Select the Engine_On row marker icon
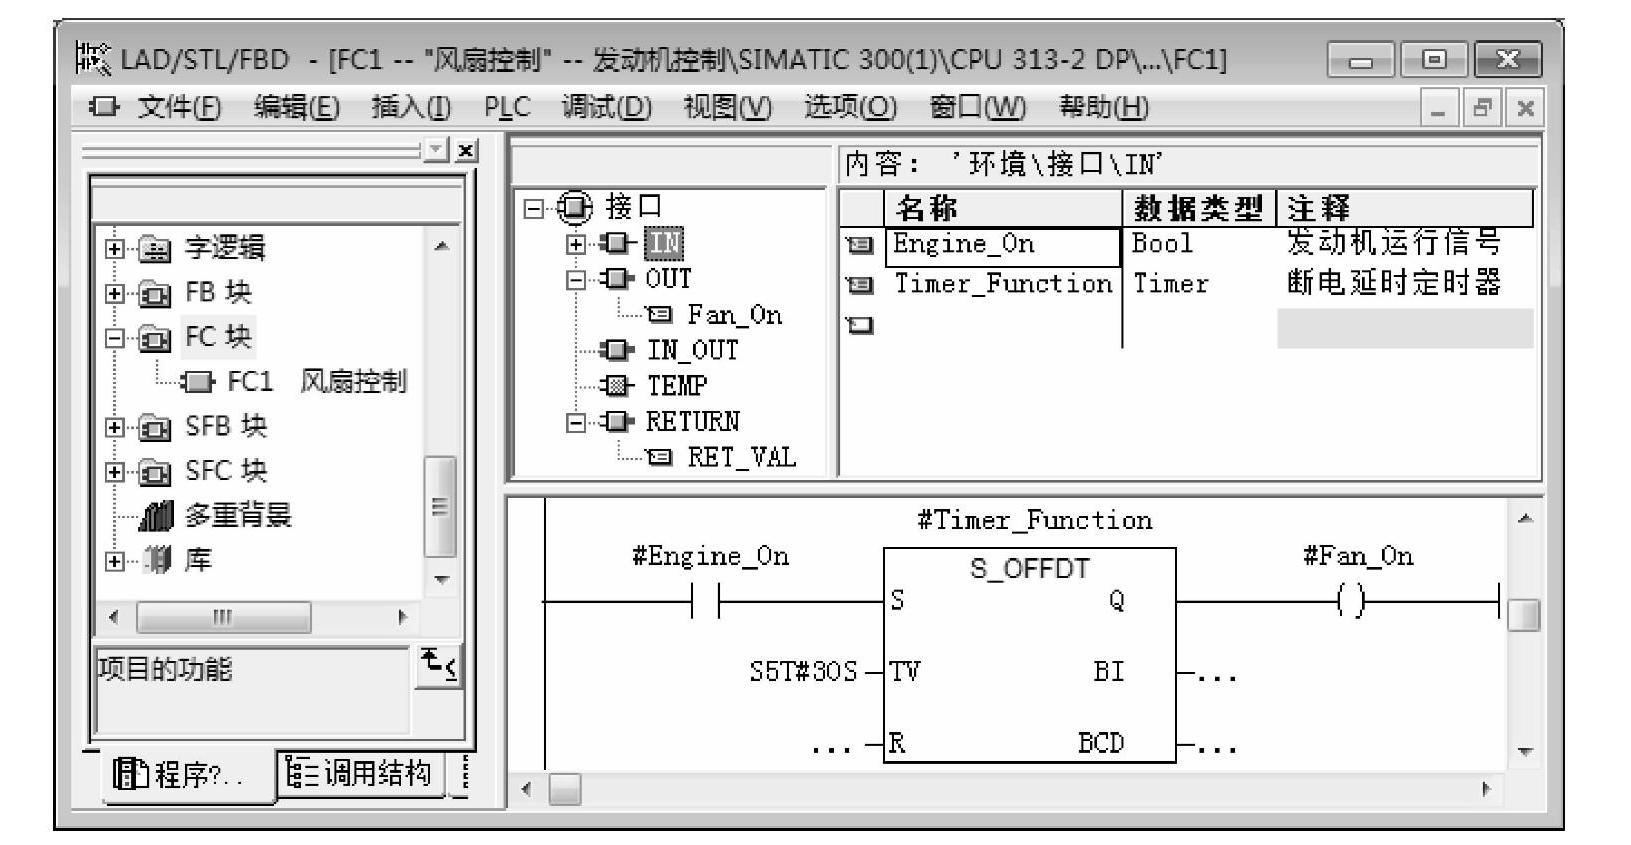The width and height of the screenshot is (1631, 845). click(x=860, y=245)
